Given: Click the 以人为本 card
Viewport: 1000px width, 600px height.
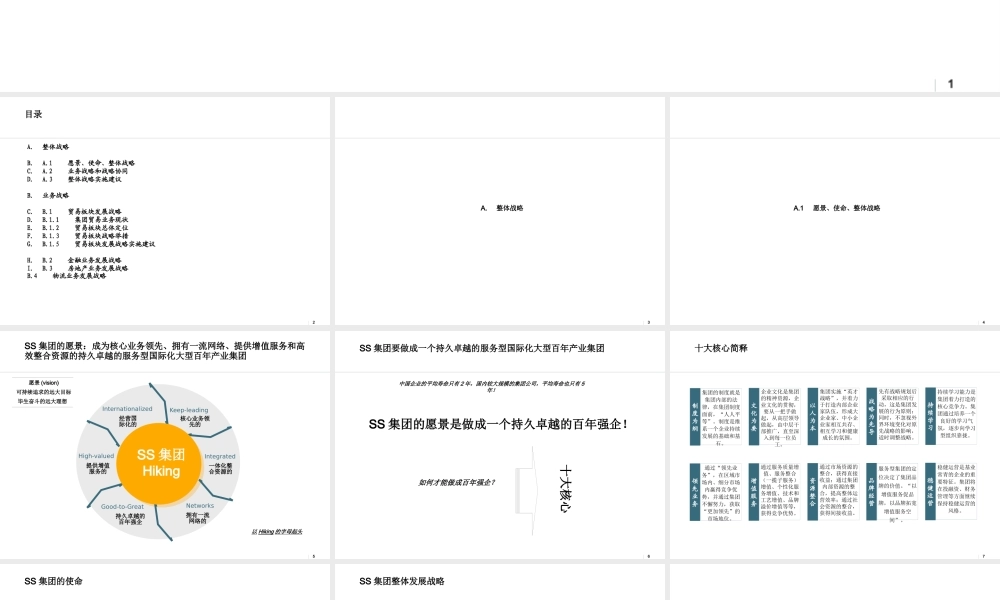Looking at the screenshot, I should click(833, 416).
